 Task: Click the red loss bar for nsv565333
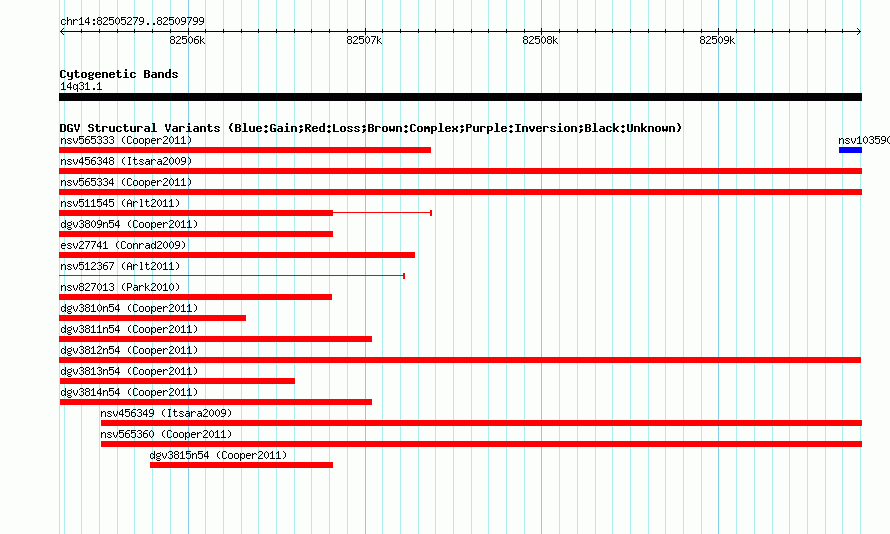[x=245, y=150]
